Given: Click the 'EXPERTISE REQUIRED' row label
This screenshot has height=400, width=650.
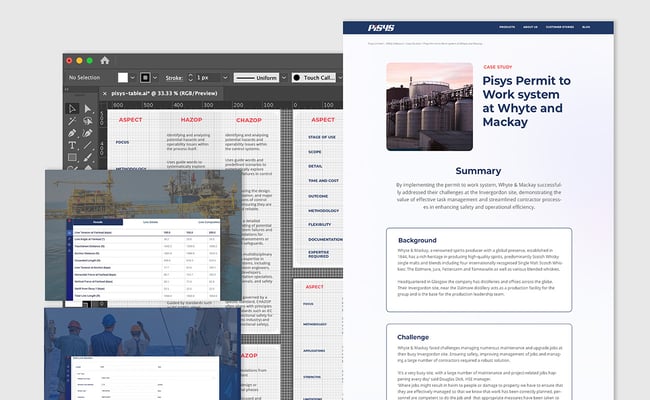Looking at the screenshot, I should pyautogui.click(x=318, y=254).
